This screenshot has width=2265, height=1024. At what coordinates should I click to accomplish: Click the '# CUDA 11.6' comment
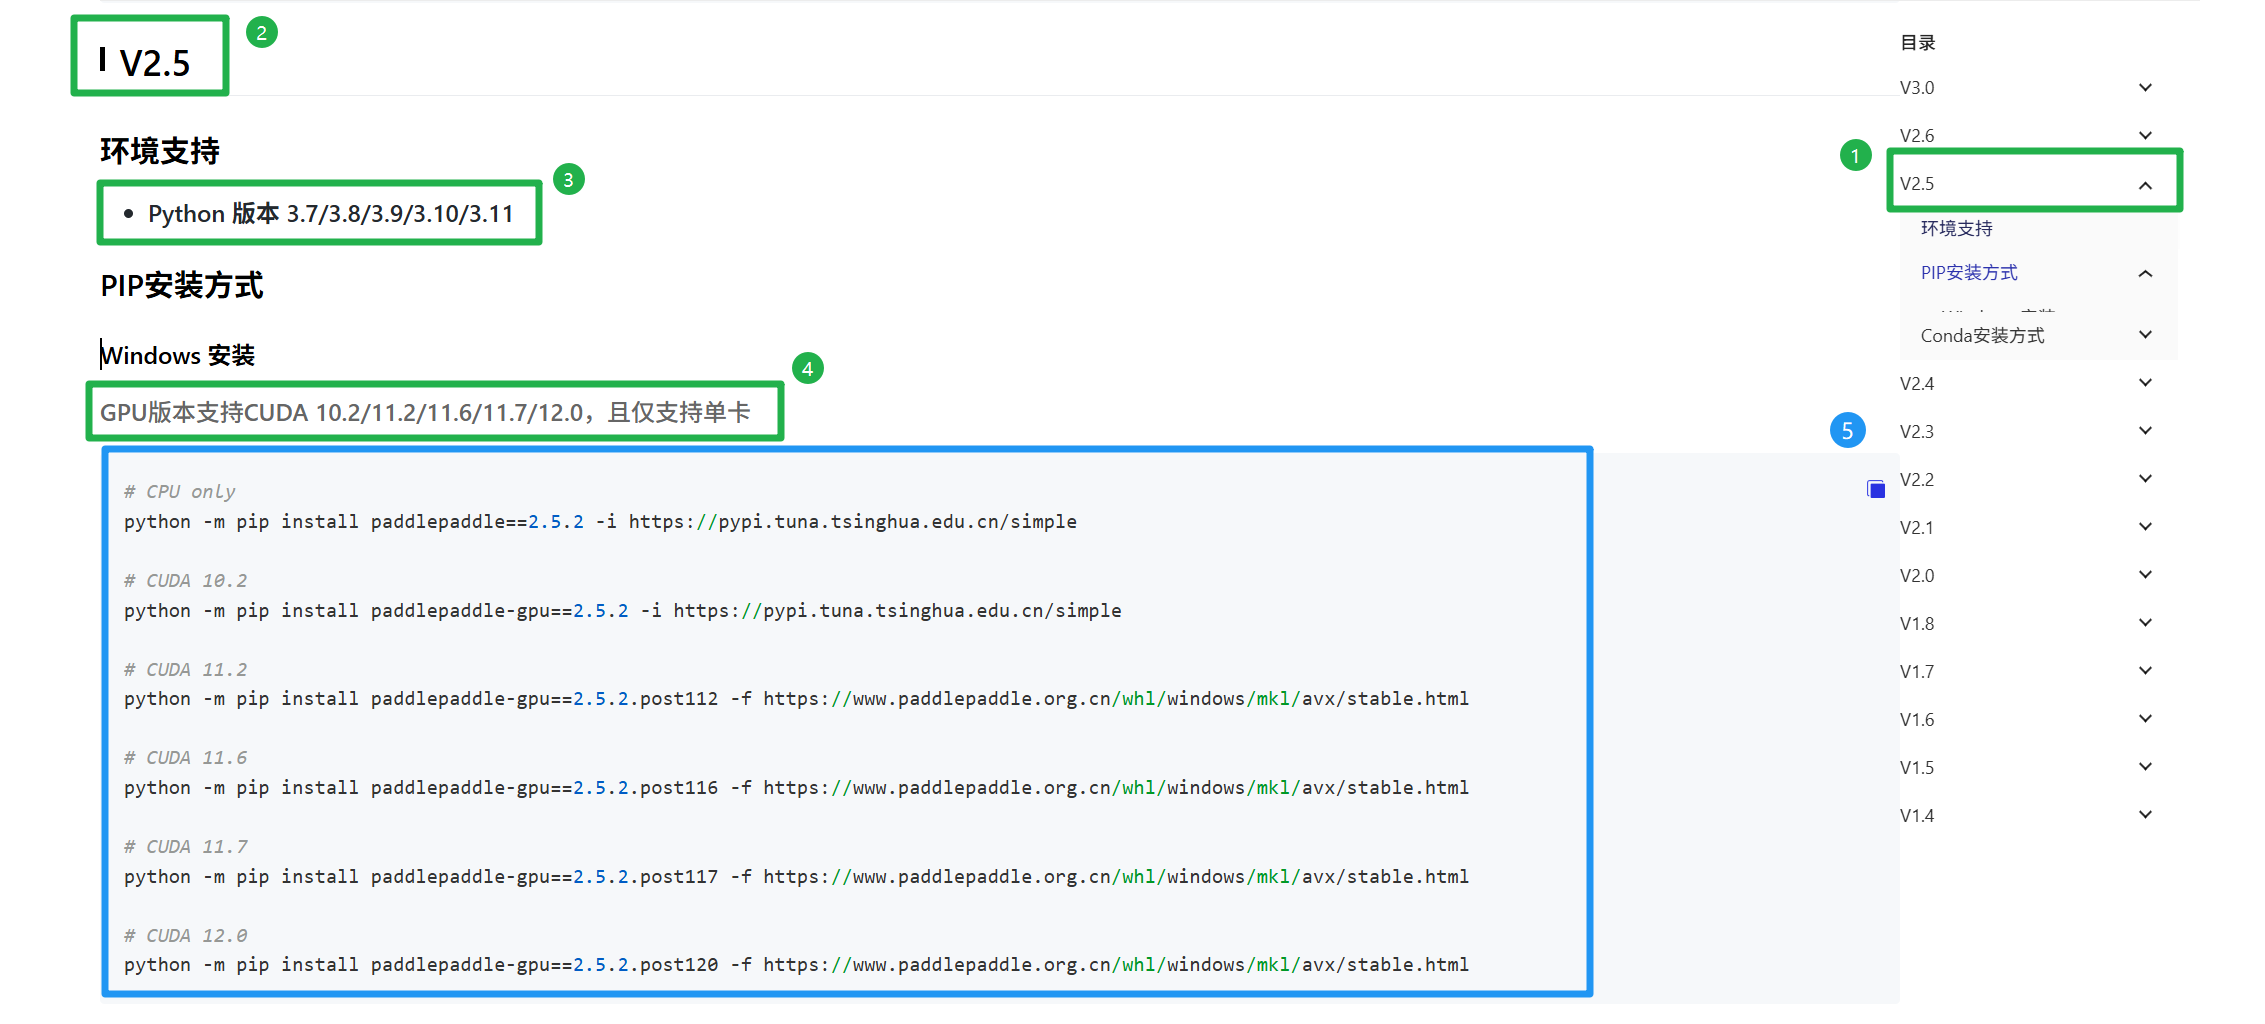185,758
